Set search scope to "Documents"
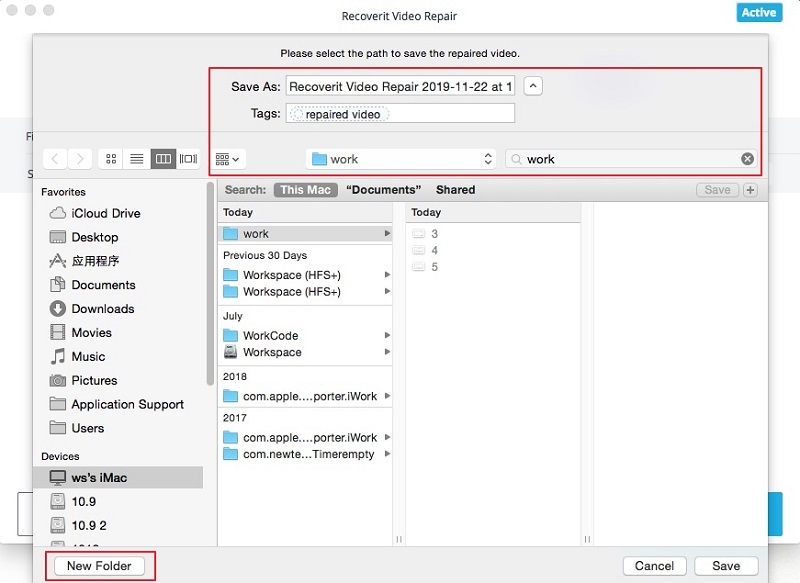 tap(384, 190)
